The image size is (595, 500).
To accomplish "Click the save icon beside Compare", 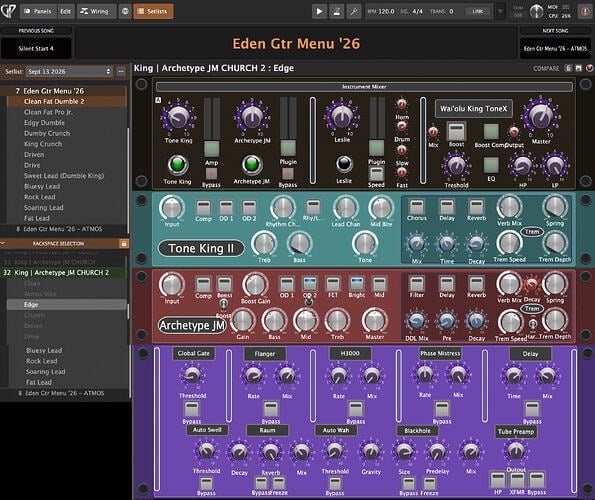I will pos(579,68).
